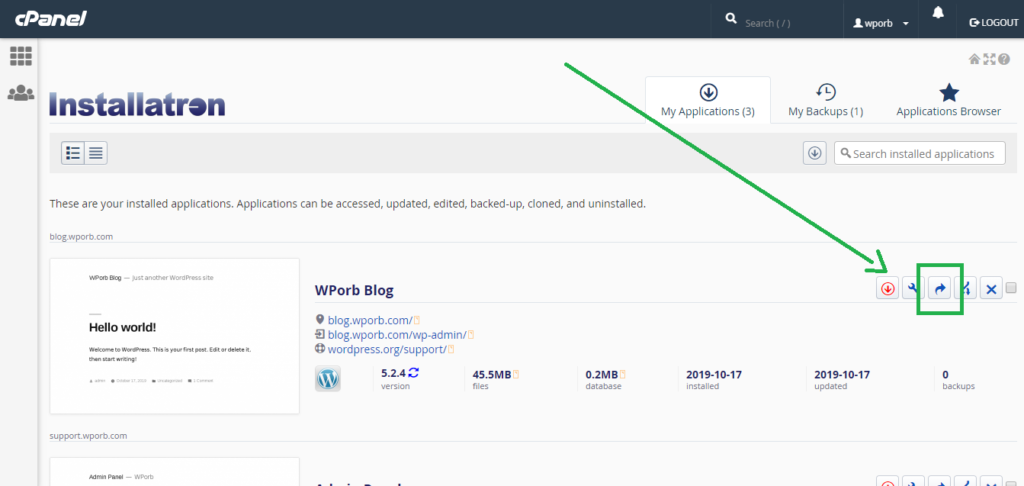Image resolution: width=1024 pixels, height=486 pixels.
Task: Click the blog.wporb.com section heading
Action: [x=82, y=236]
